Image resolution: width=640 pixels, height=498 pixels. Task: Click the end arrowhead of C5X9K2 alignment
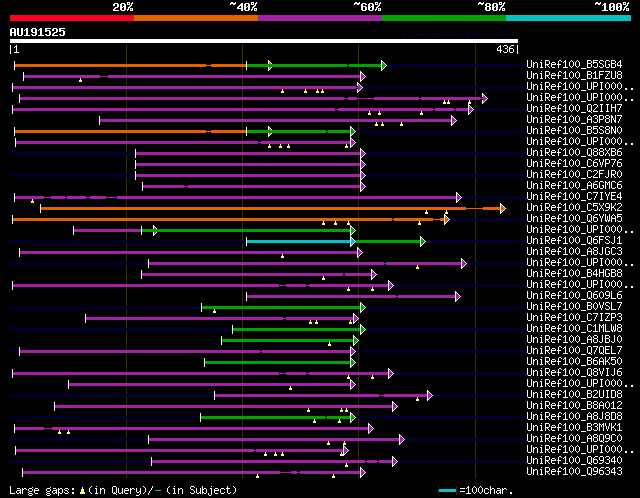503,208
